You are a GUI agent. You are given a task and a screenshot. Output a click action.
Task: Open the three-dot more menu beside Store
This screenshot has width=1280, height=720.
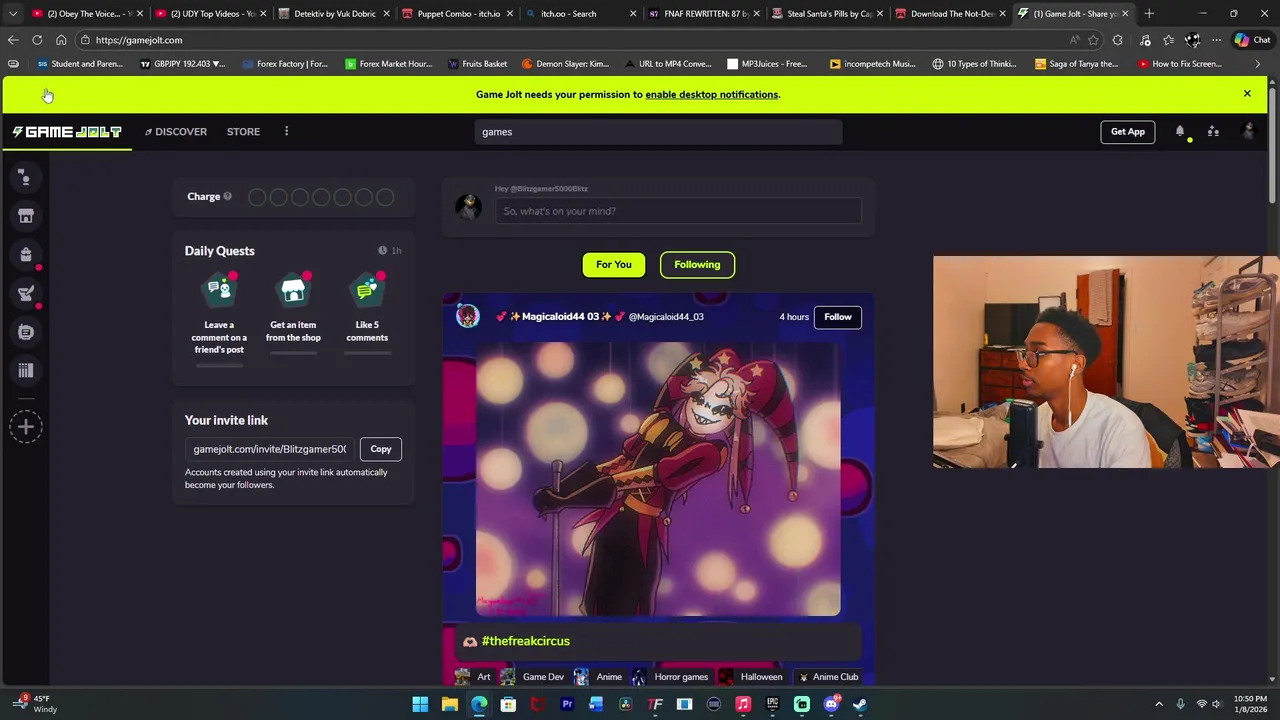coord(286,132)
